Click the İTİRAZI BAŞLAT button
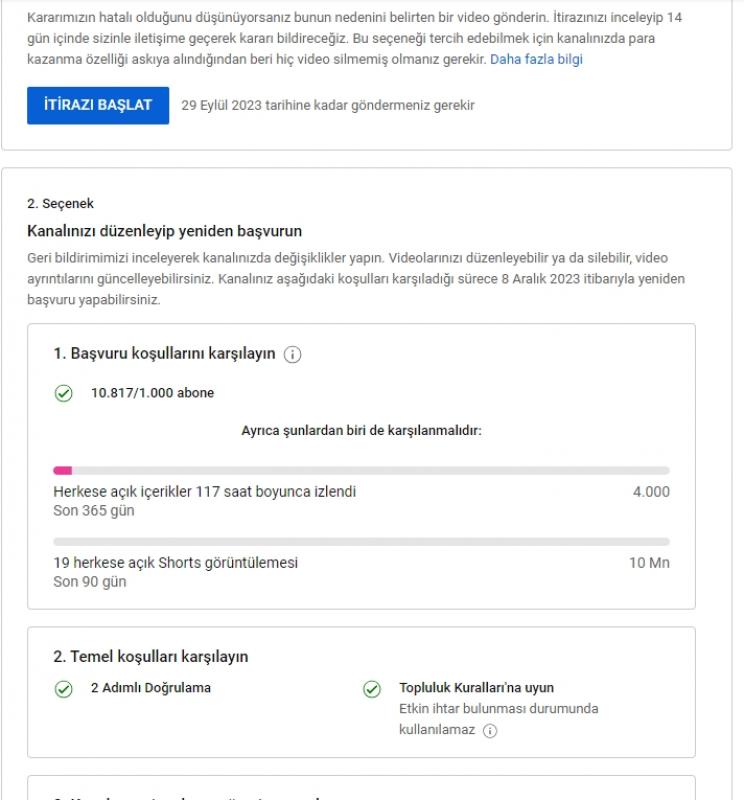Viewport: 744px width, 800px height. (x=98, y=105)
